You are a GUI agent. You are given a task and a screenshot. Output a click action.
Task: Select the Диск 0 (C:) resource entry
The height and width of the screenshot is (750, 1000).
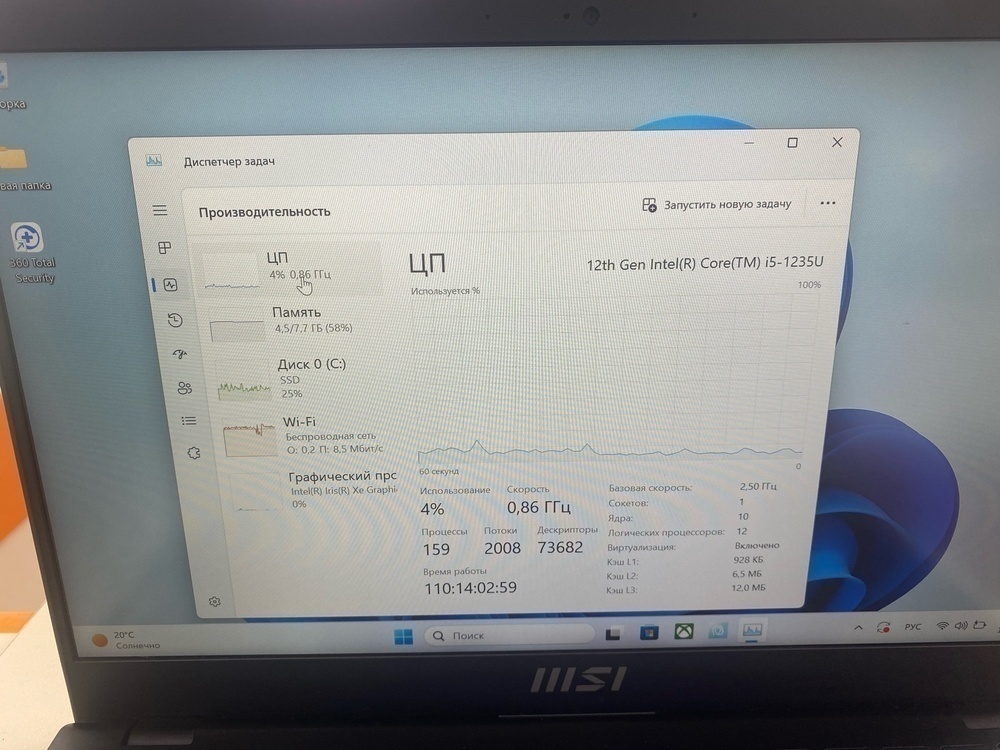tap(301, 379)
